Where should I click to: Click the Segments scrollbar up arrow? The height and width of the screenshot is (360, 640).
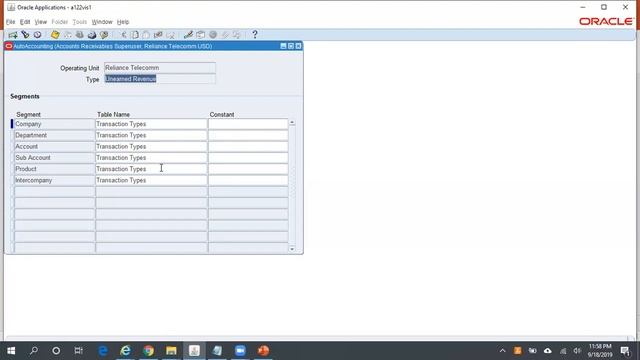[292, 122]
